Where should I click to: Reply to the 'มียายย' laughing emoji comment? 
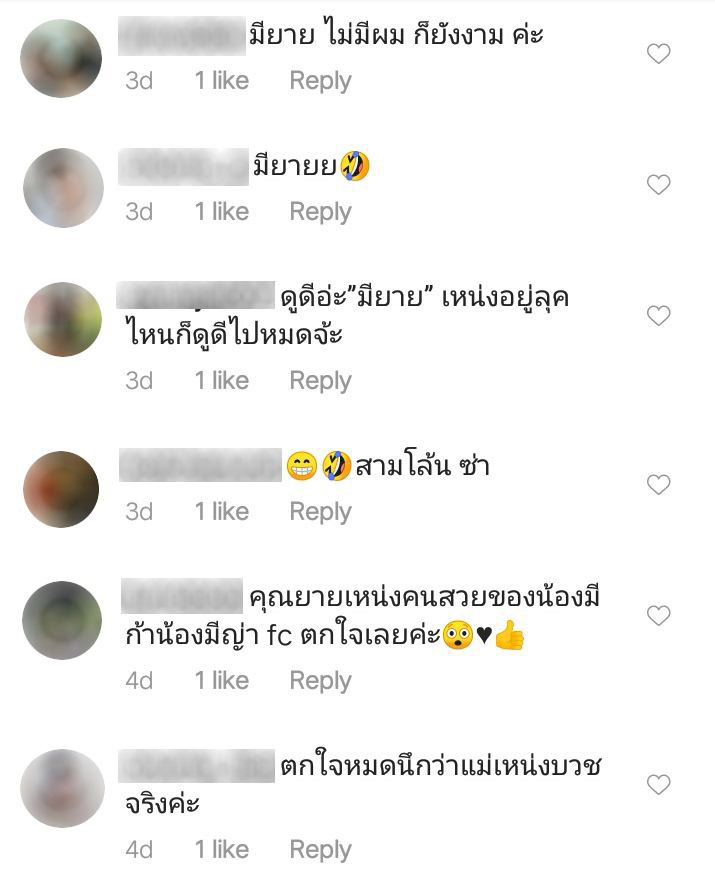320,212
